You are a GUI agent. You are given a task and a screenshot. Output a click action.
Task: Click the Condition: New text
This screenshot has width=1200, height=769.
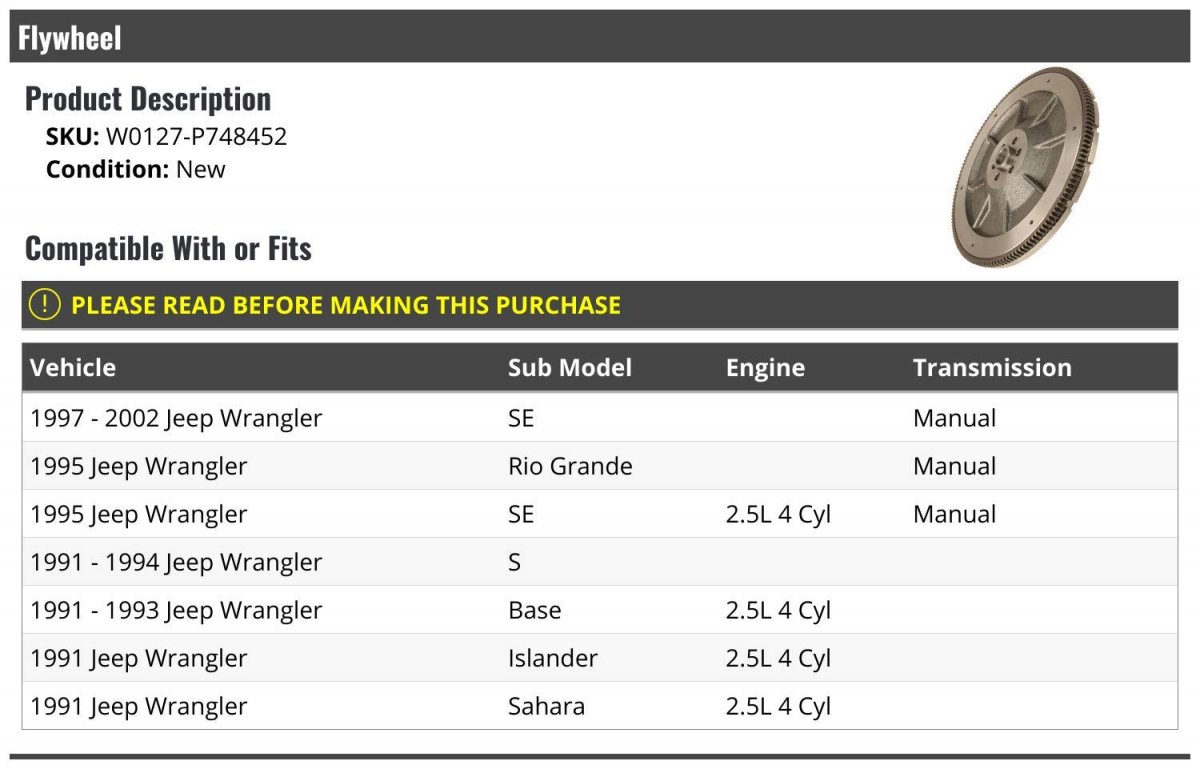point(136,169)
